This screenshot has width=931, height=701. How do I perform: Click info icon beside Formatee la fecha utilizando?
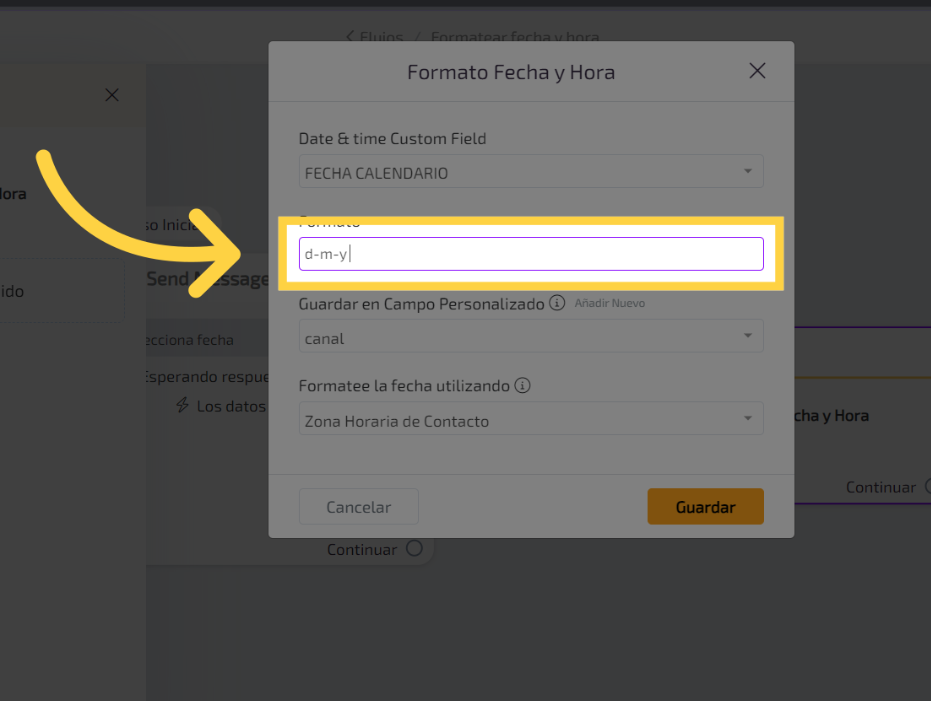pyautogui.click(x=522, y=385)
